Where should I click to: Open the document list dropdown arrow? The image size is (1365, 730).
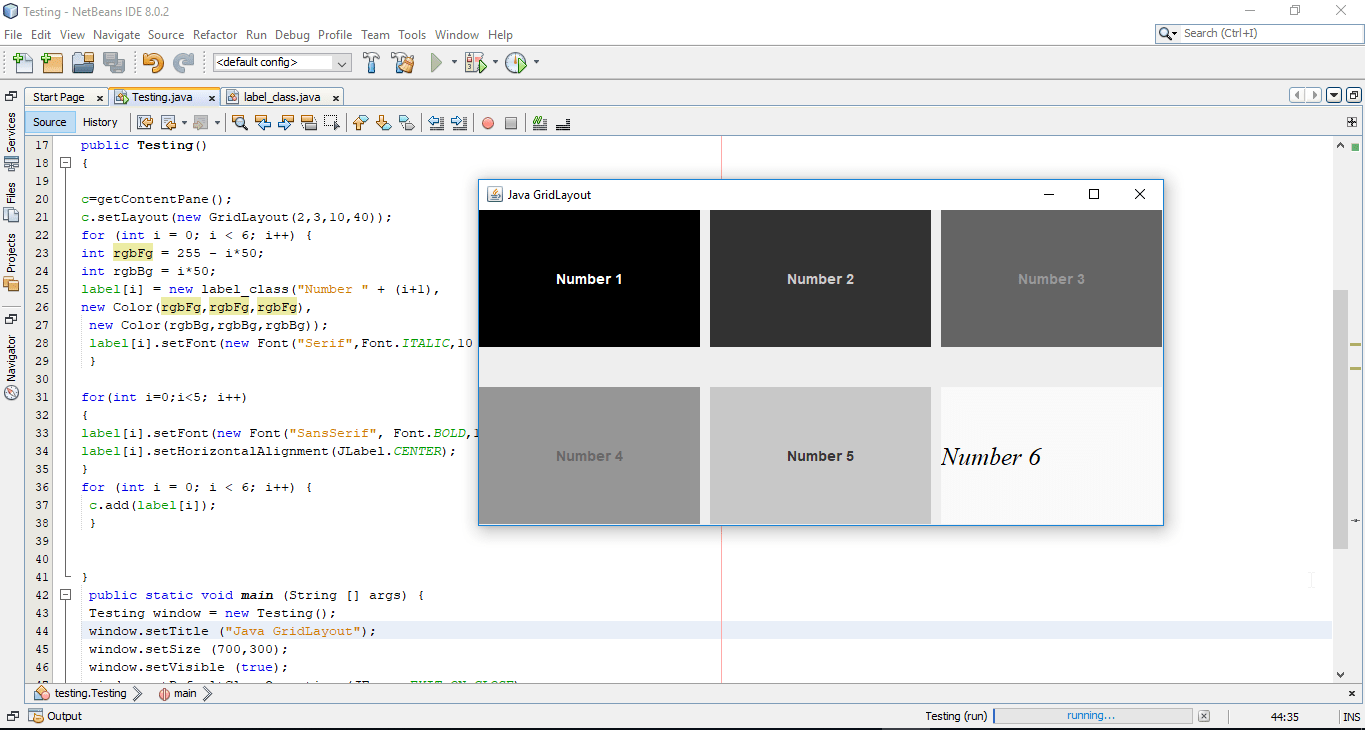click(x=1334, y=96)
